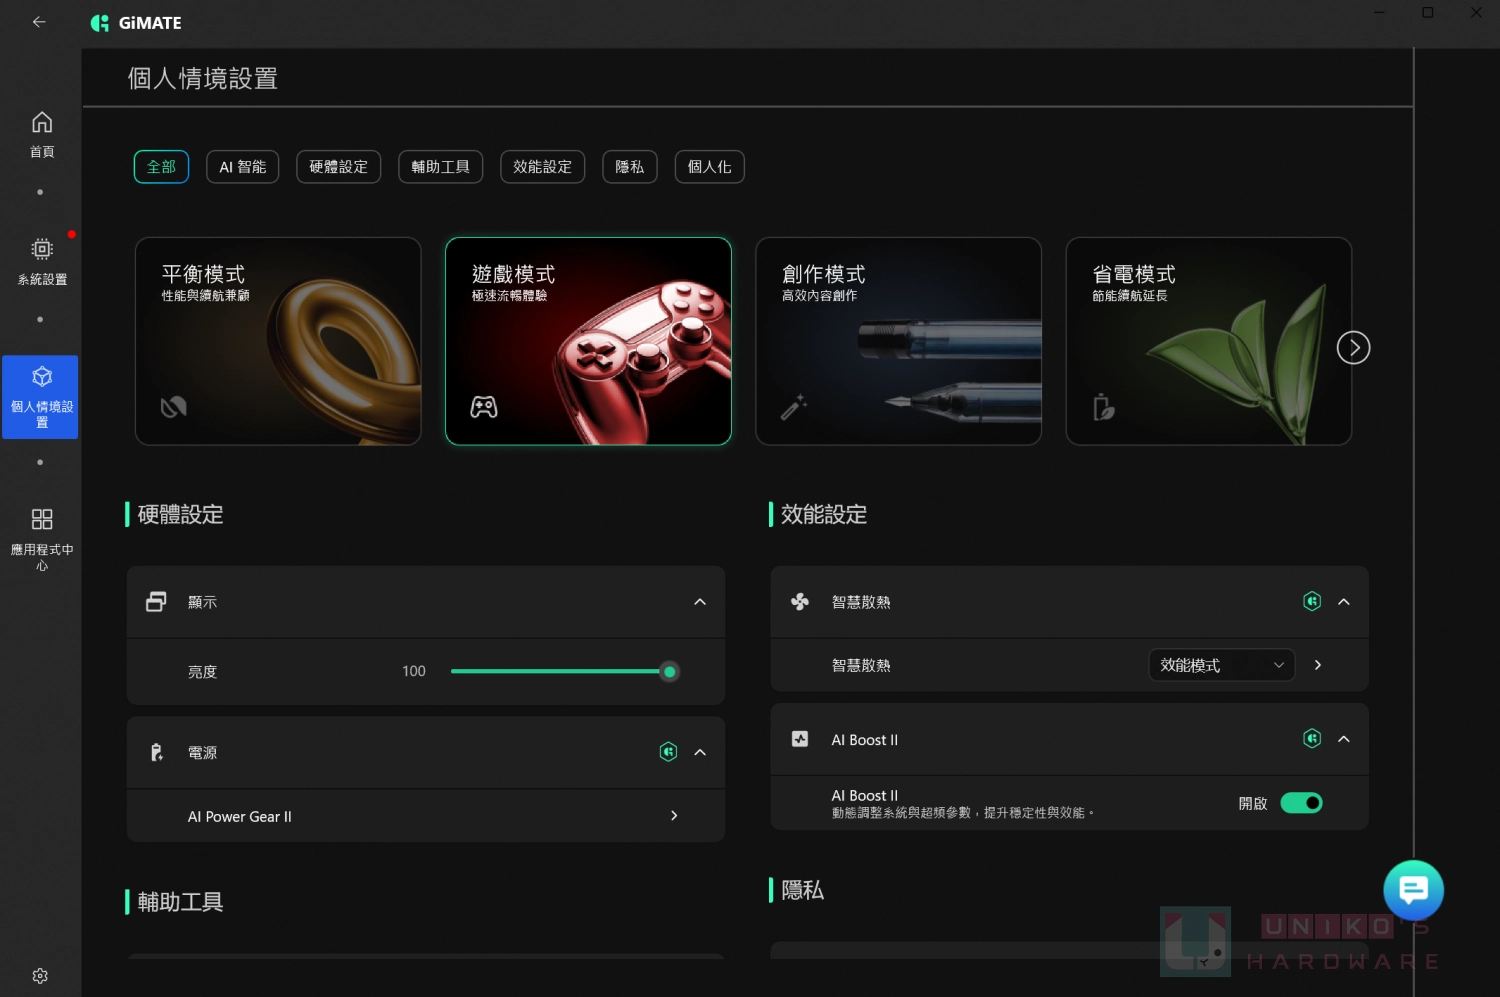Click the 硬體設定 section heading
Image resolution: width=1500 pixels, height=997 pixels.
tap(181, 514)
